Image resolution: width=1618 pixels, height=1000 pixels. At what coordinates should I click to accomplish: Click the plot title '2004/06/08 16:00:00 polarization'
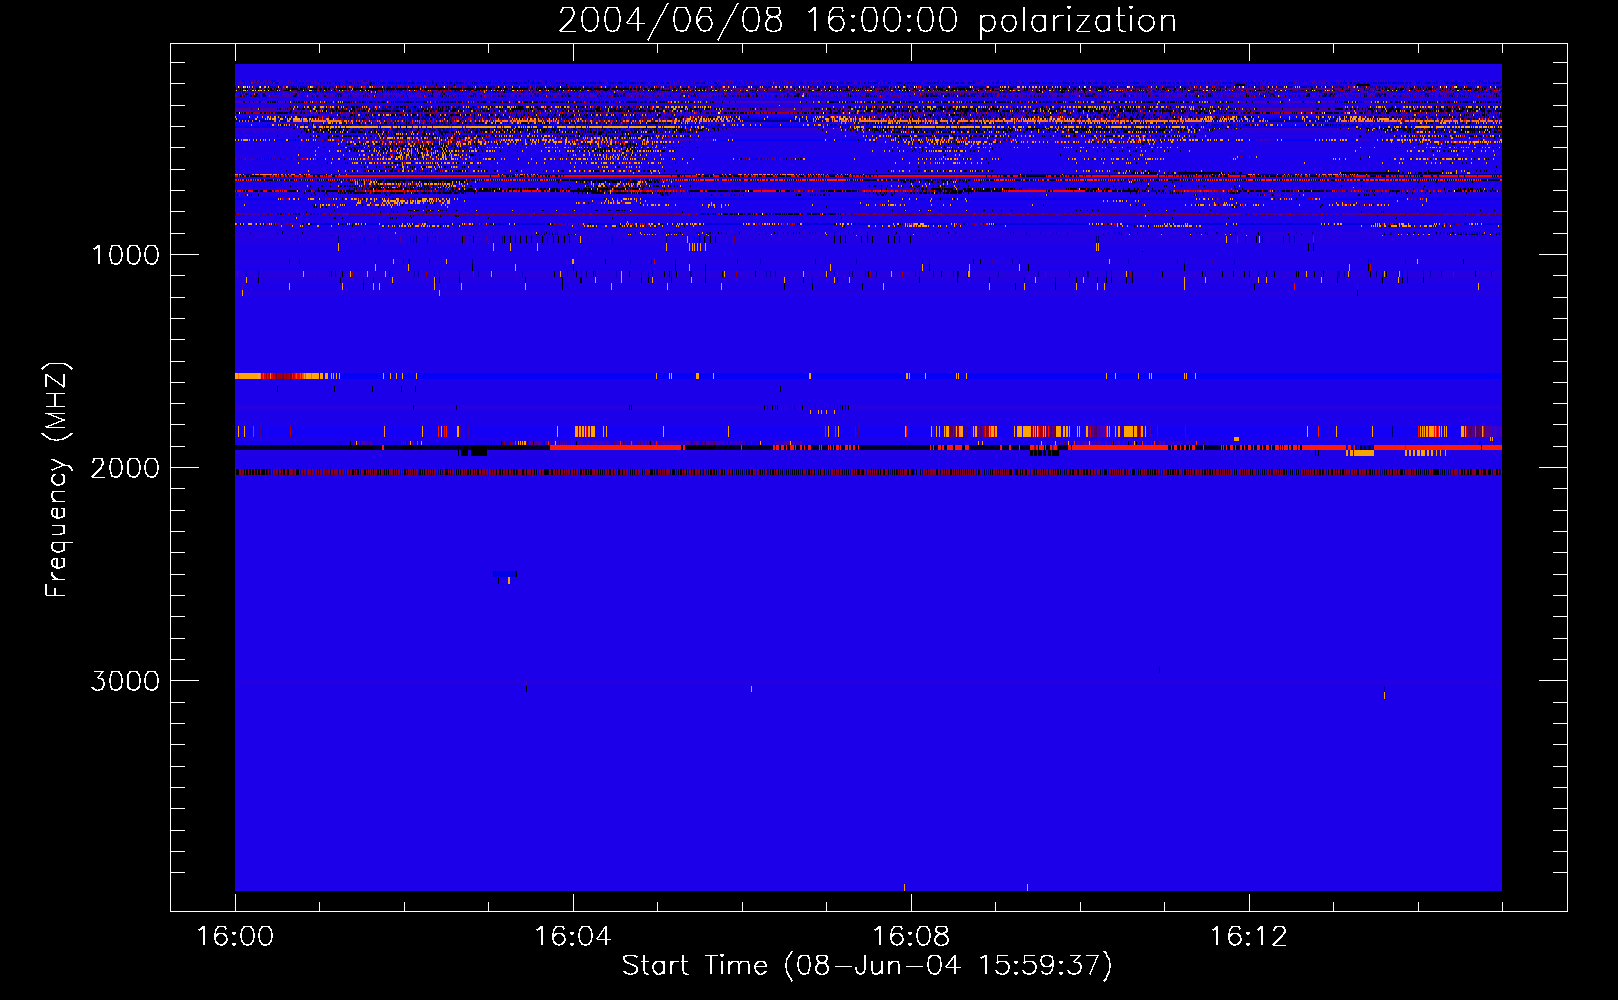867,20
